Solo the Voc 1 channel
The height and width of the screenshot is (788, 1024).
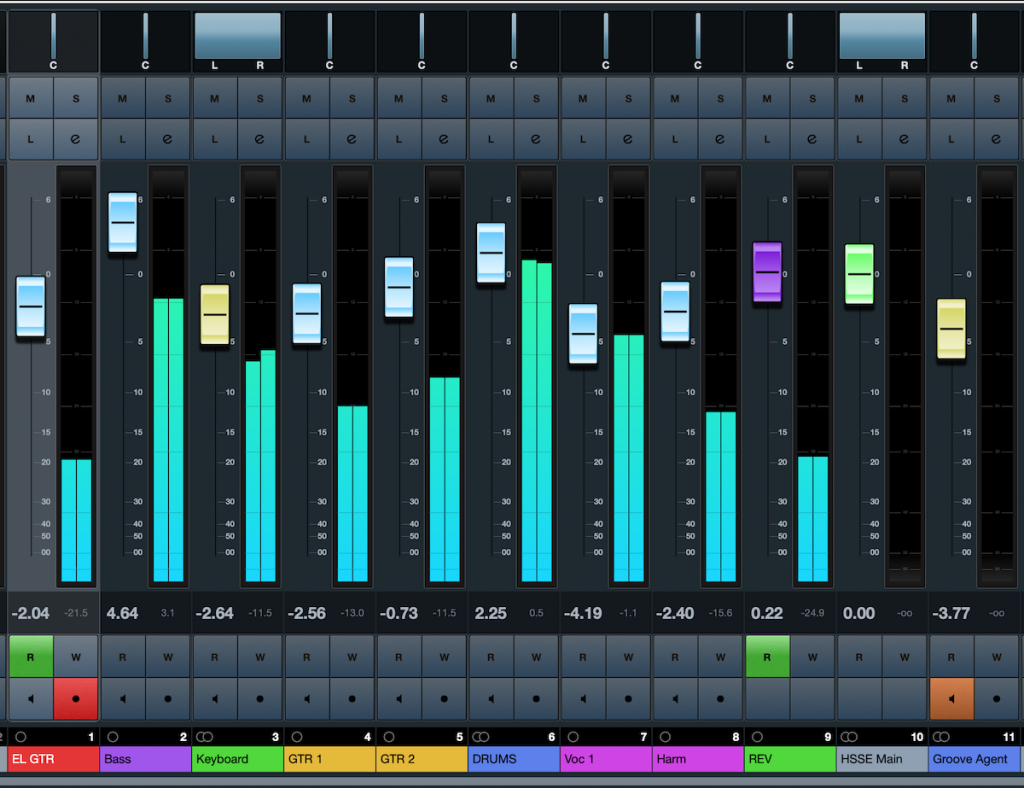[627, 97]
